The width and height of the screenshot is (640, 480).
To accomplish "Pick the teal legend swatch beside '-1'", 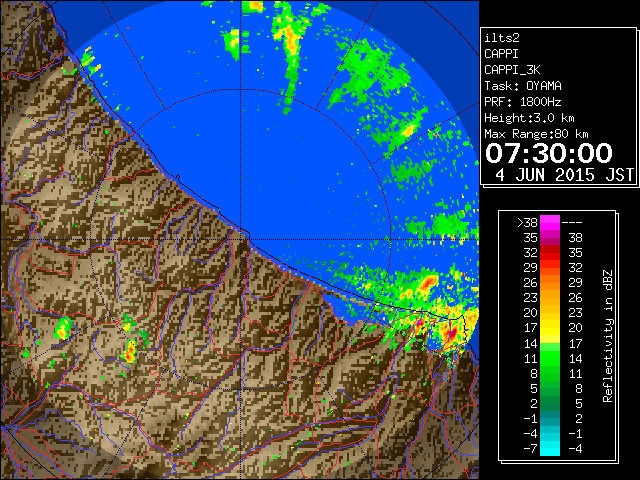I will [550, 418].
